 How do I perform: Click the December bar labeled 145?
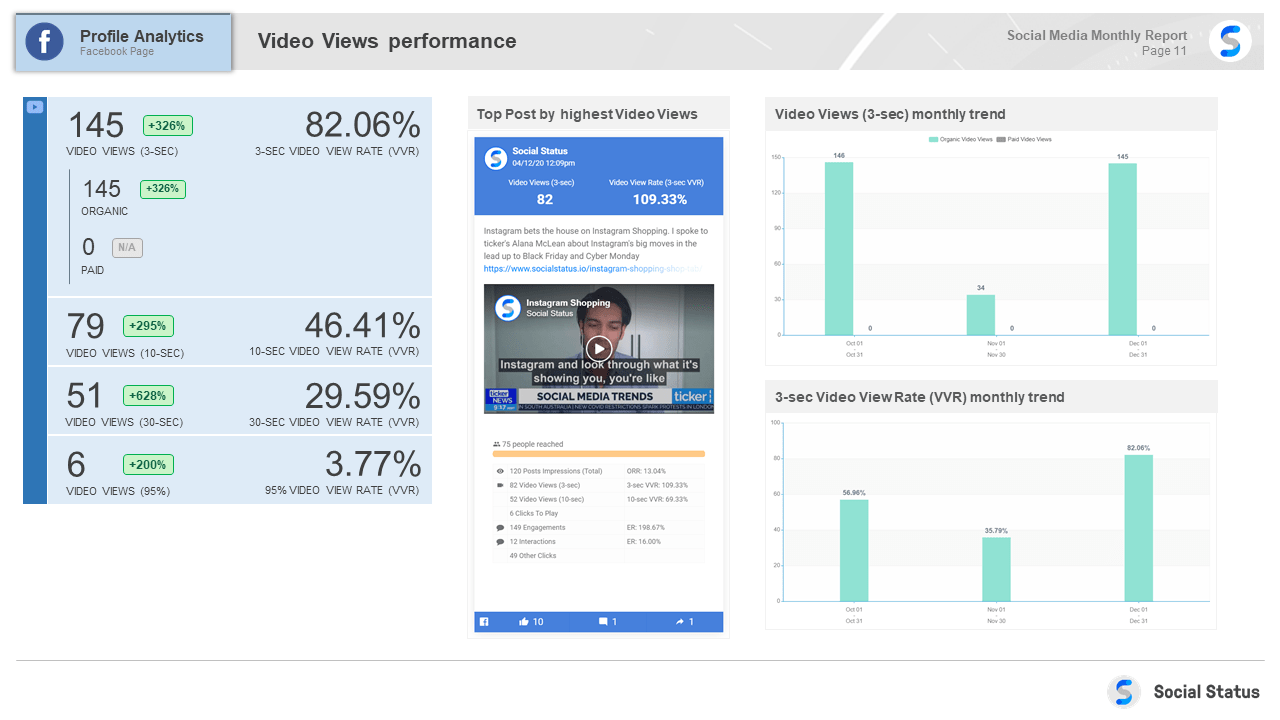click(x=1122, y=249)
